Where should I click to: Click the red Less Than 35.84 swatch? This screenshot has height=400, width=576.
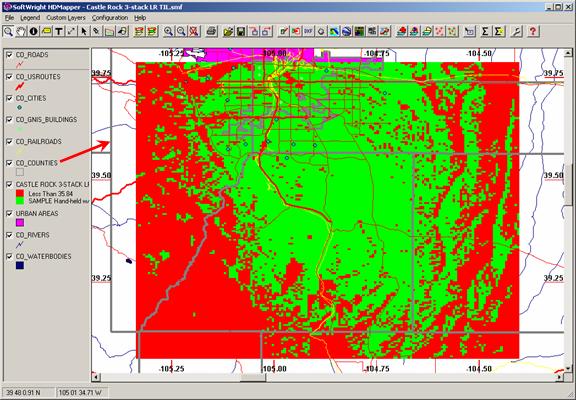(x=20, y=194)
